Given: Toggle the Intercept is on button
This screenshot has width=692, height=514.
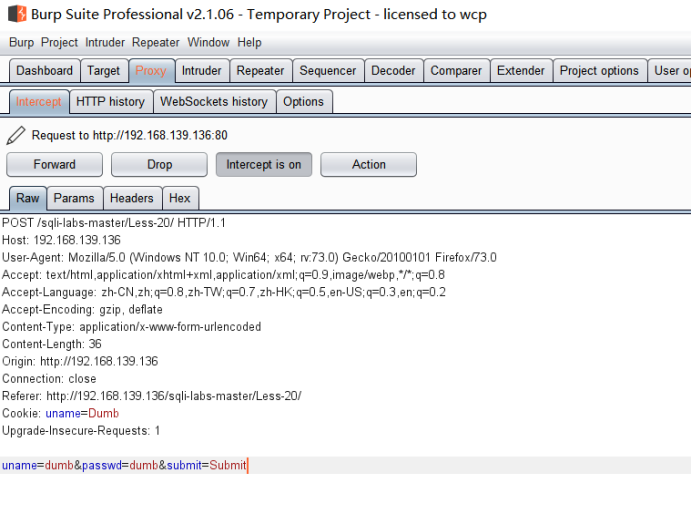Looking at the screenshot, I should point(263,165).
